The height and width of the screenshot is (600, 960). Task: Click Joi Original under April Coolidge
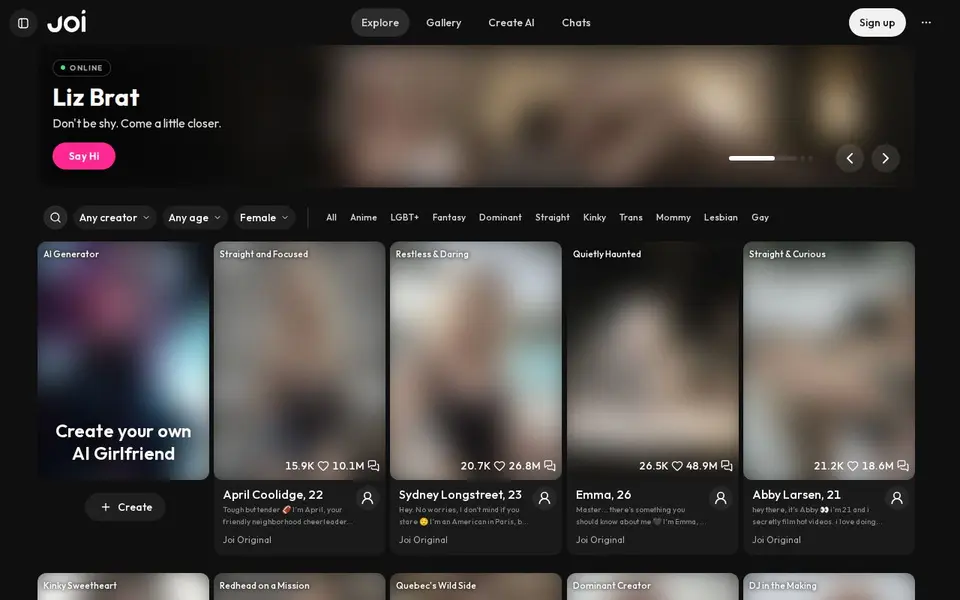pyautogui.click(x=247, y=540)
